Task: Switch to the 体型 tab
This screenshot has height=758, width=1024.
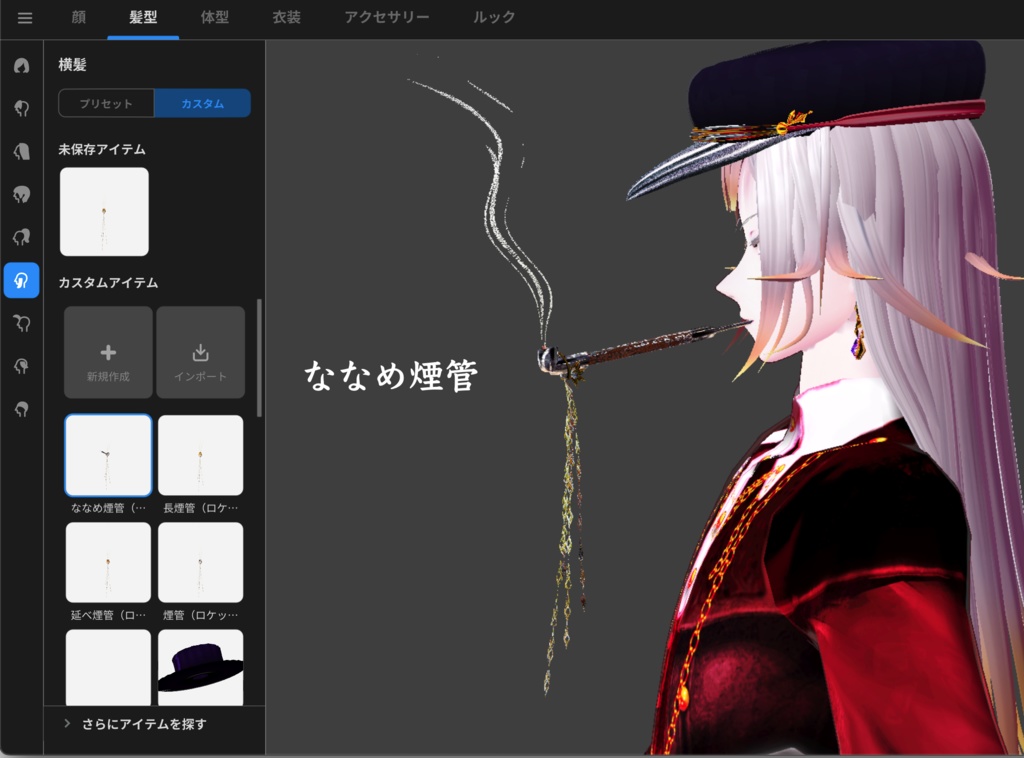Action: (213, 17)
